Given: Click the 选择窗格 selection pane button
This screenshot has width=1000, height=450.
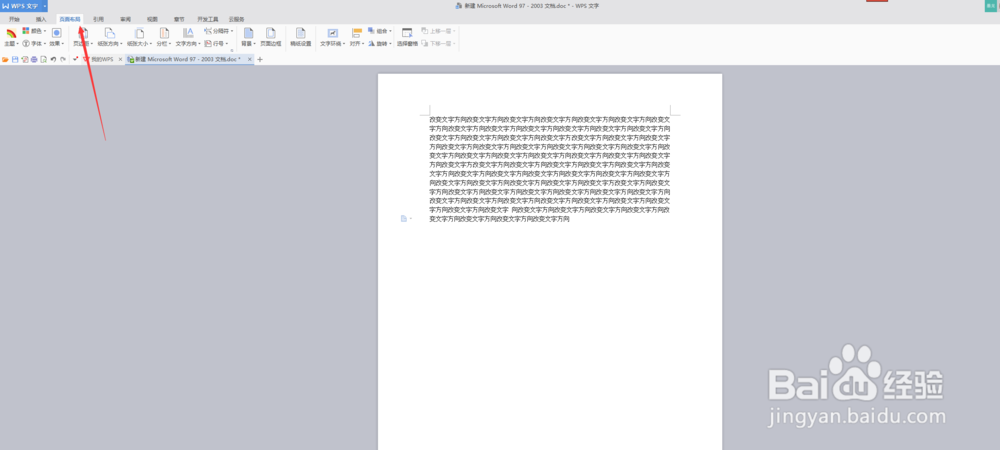Looking at the screenshot, I should pos(407,37).
